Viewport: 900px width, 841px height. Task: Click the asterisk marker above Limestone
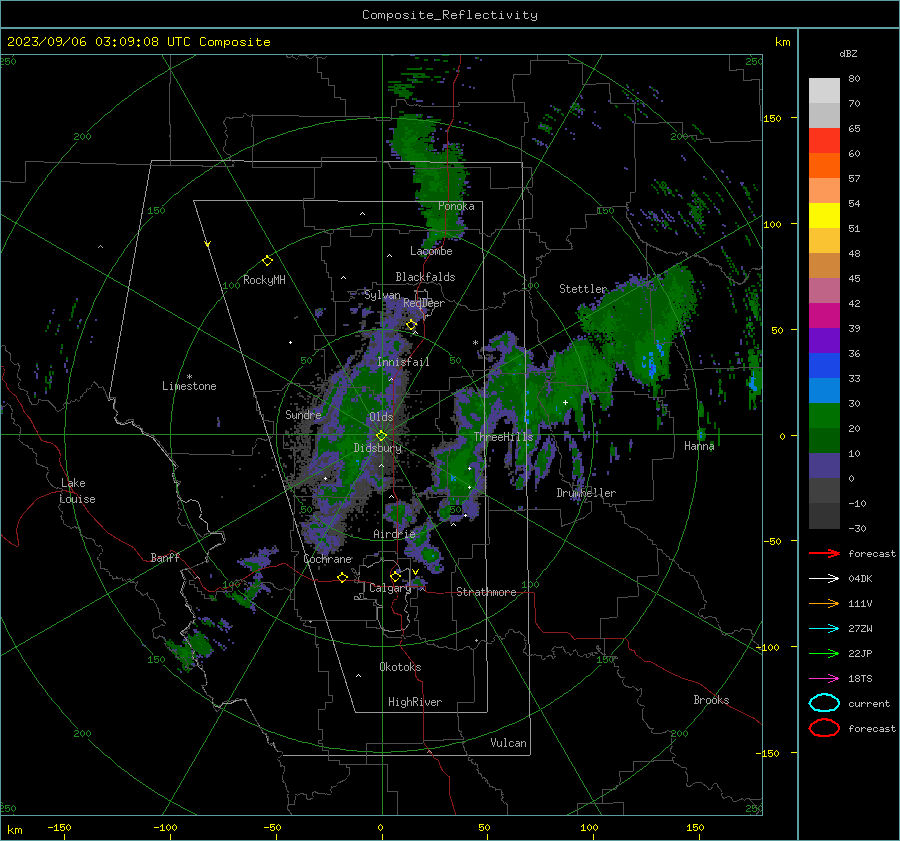189,377
